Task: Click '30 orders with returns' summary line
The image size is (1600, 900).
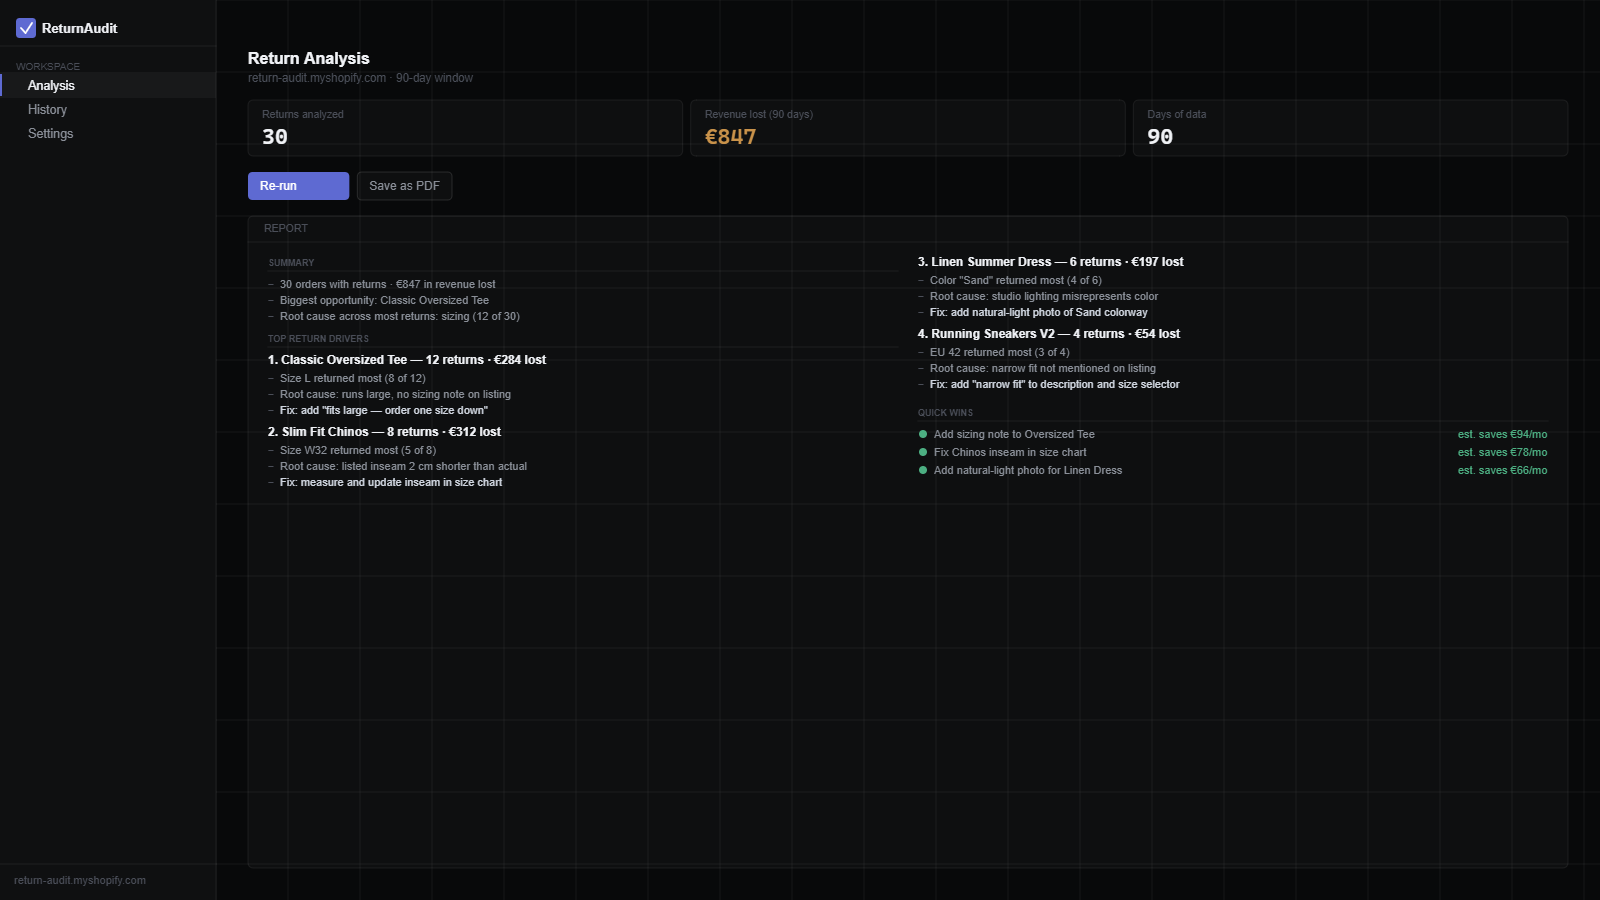Action: [388, 284]
